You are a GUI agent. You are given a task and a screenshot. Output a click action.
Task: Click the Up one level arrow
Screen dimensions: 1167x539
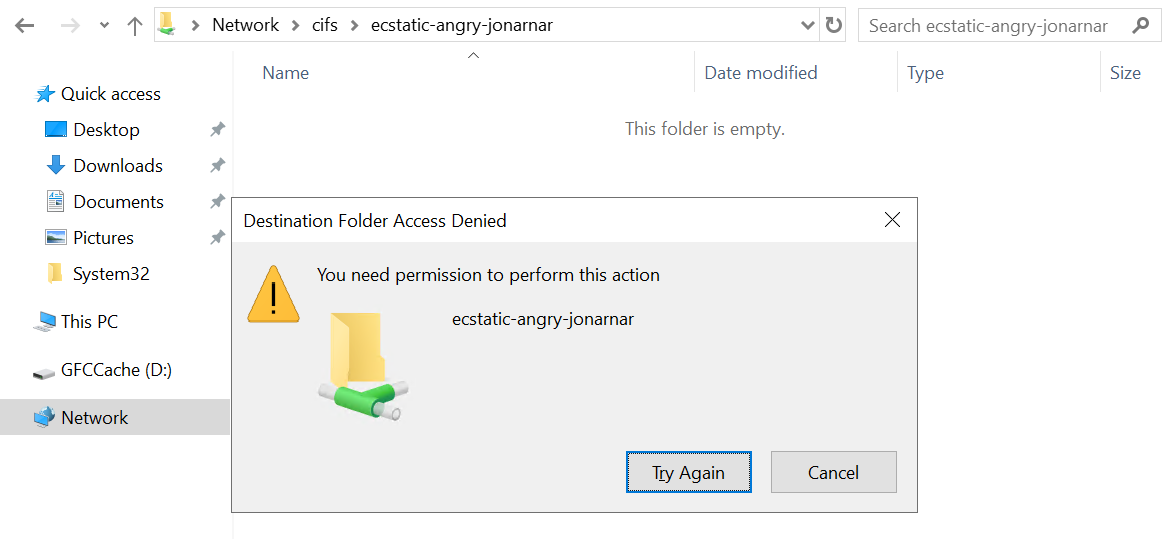[135, 26]
